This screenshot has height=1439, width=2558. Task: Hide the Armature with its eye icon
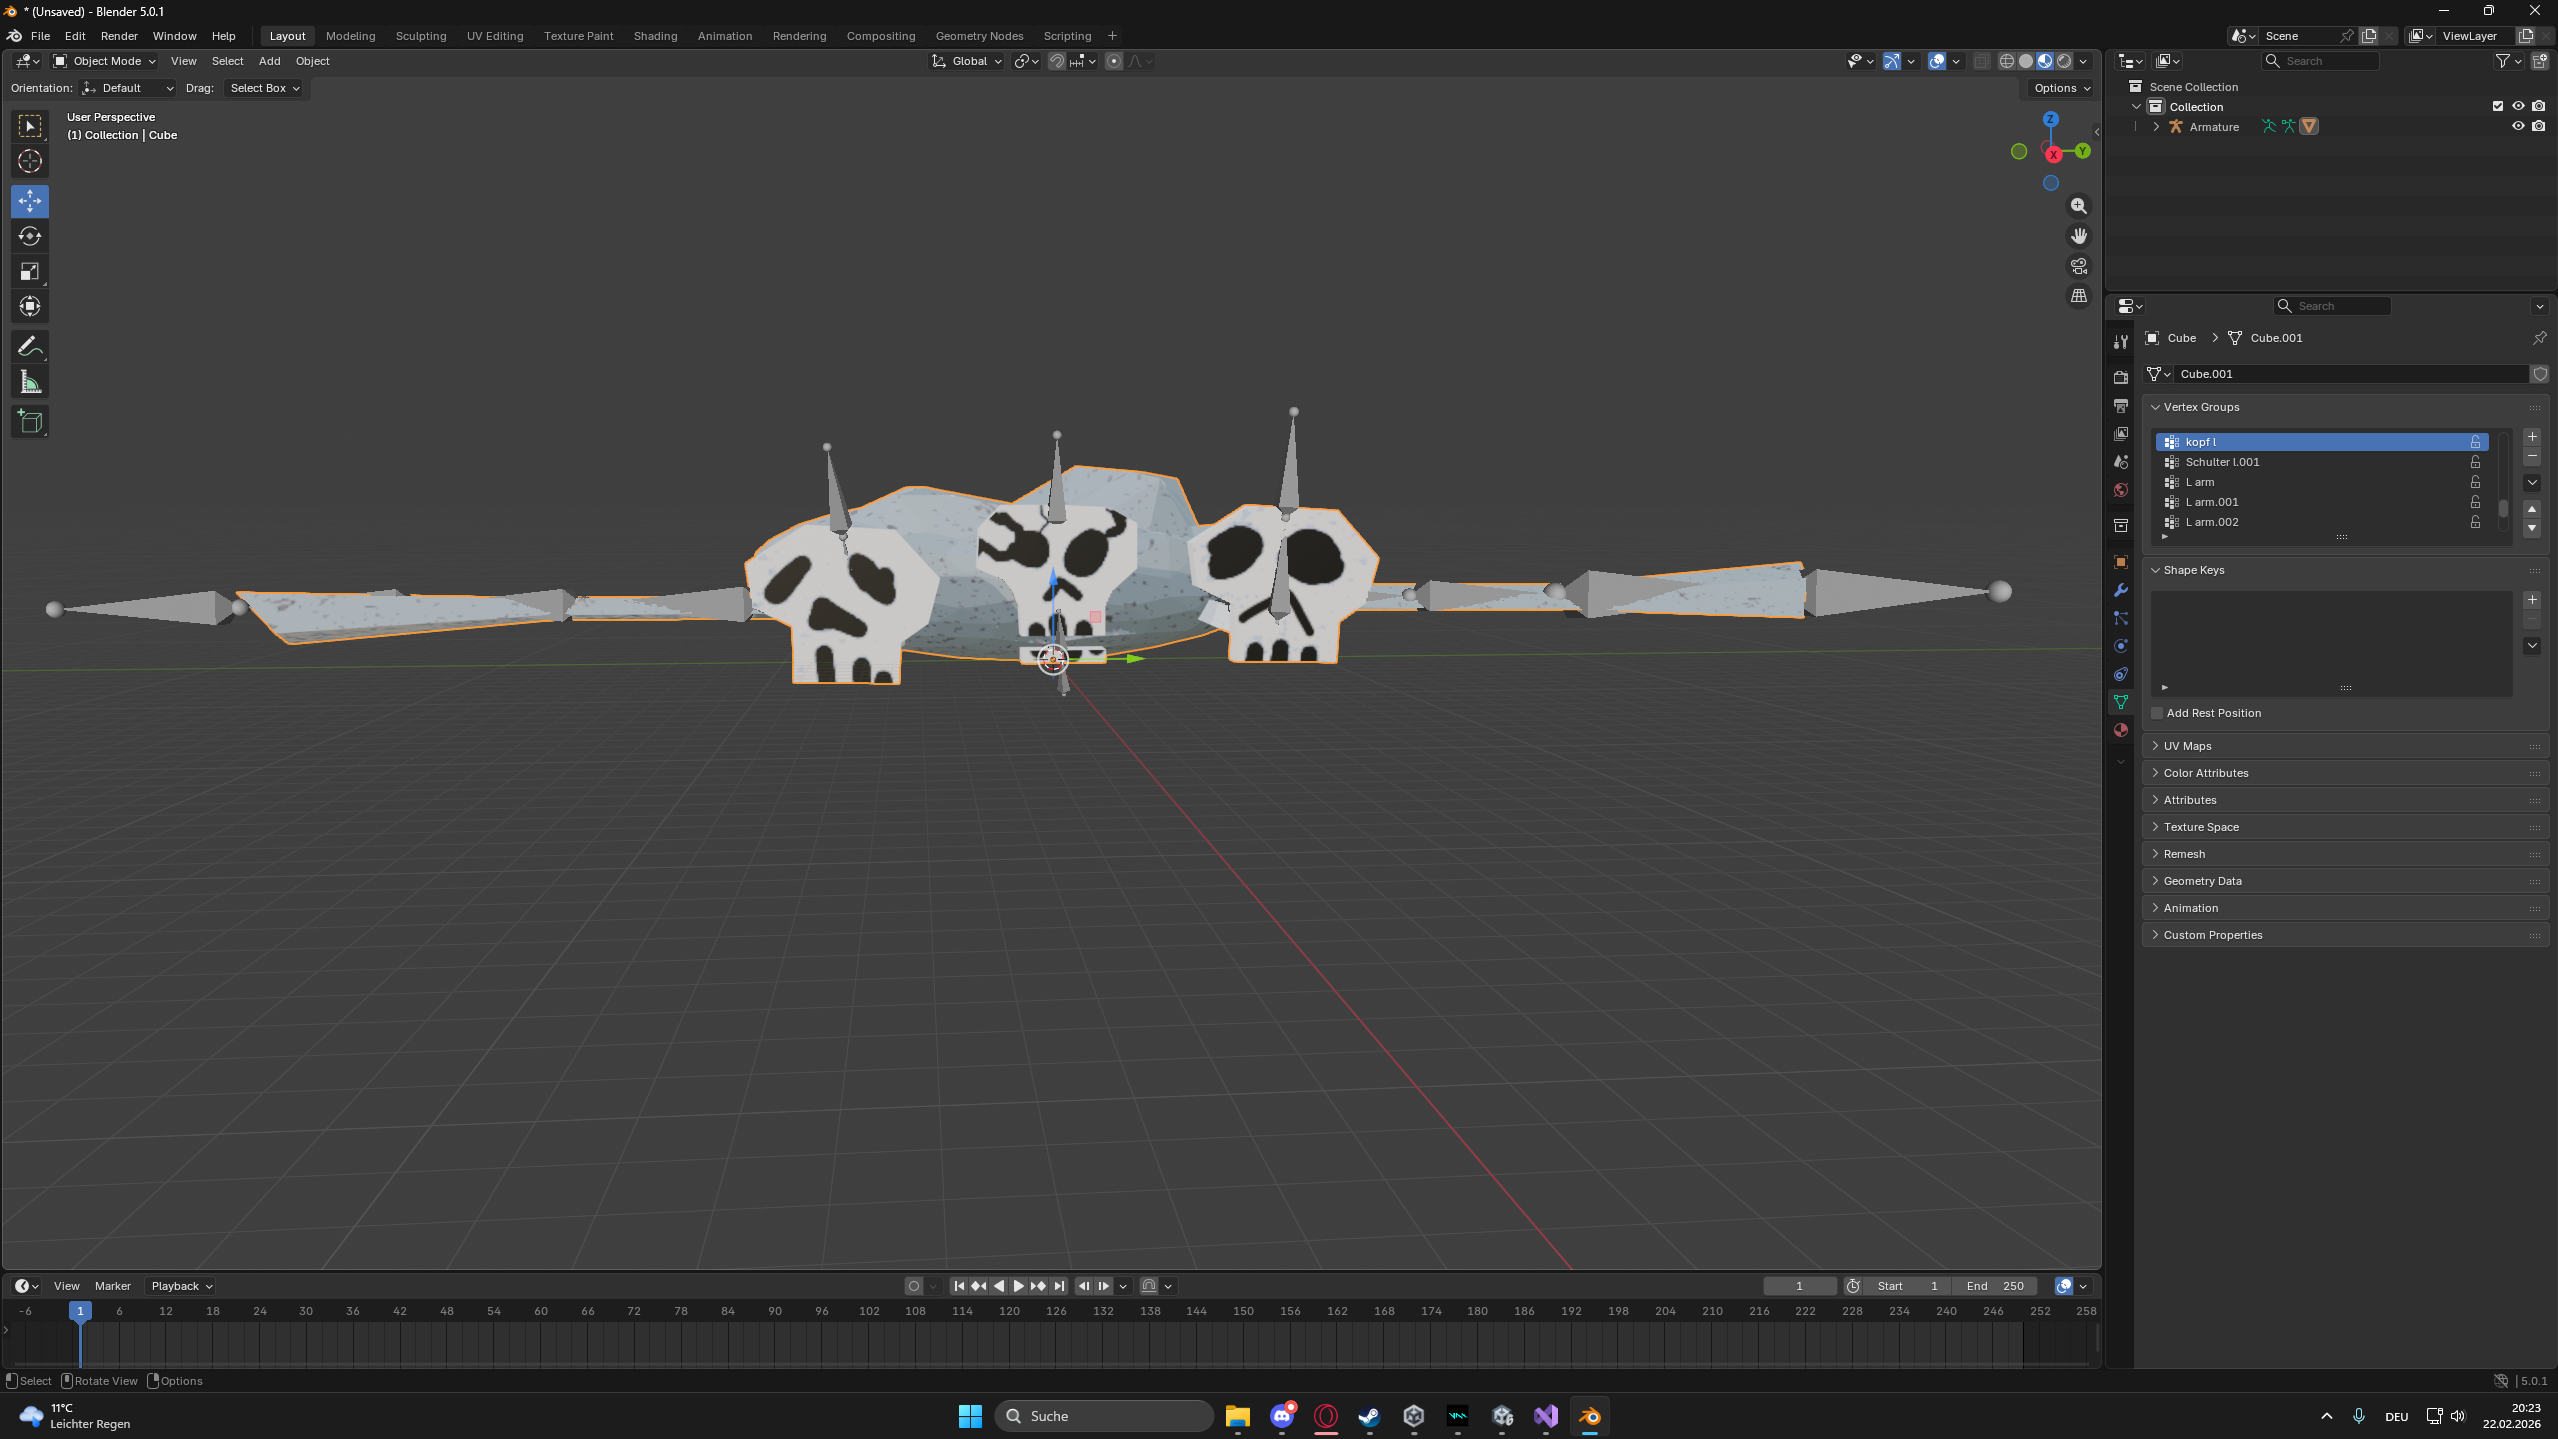pyautogui.click(x=2518, y=126)
